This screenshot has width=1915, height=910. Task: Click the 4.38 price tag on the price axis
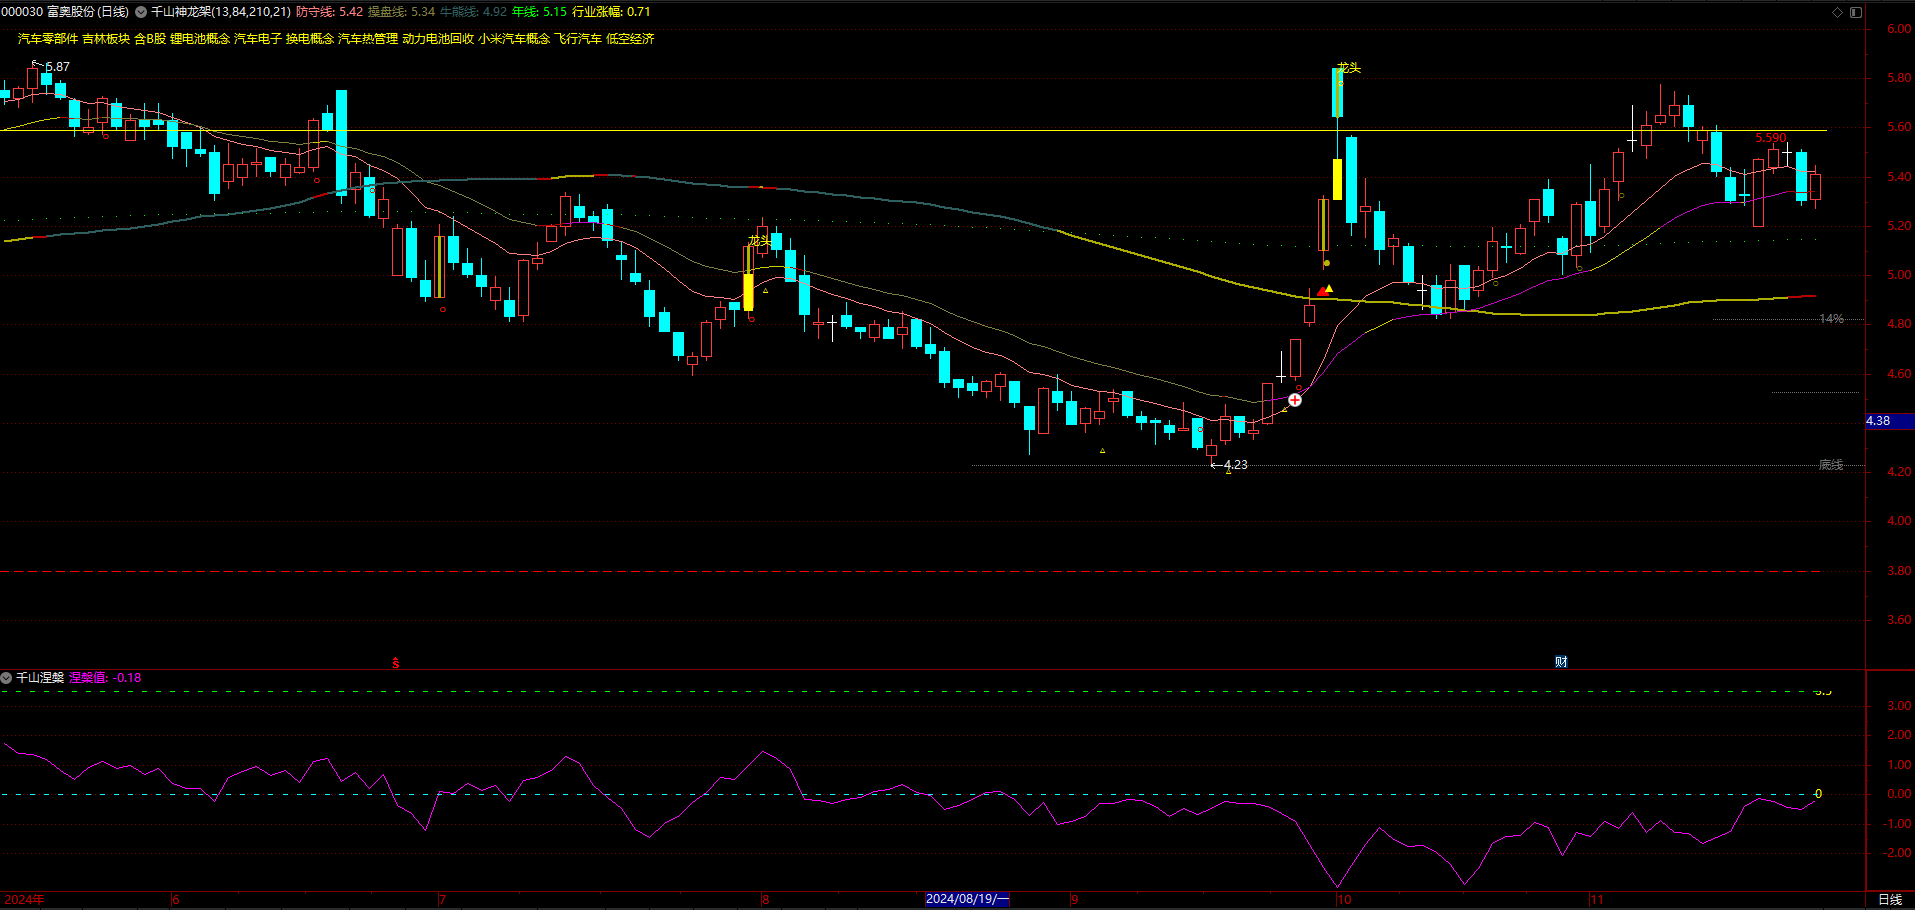[x=1889, y=421]
